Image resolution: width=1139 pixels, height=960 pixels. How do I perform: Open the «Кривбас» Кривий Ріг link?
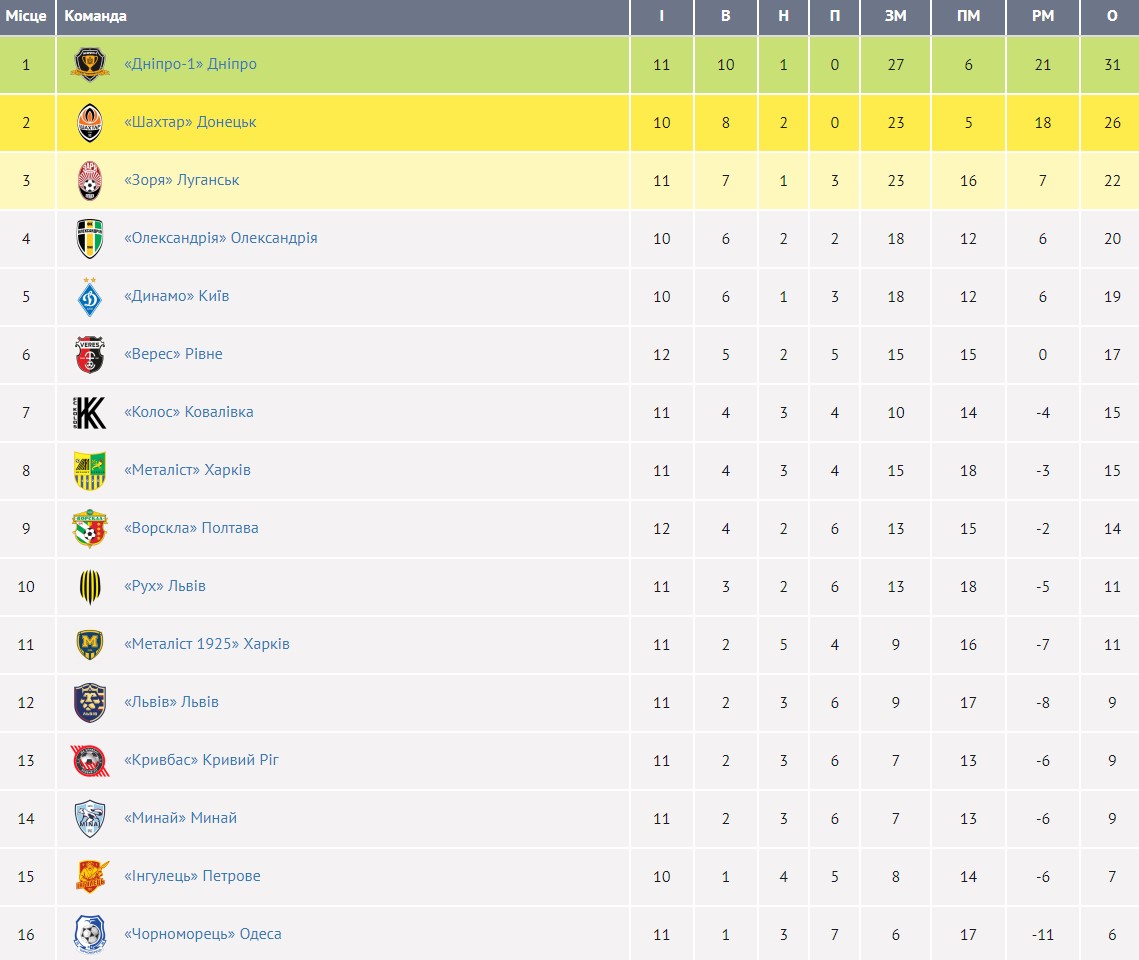201,760
